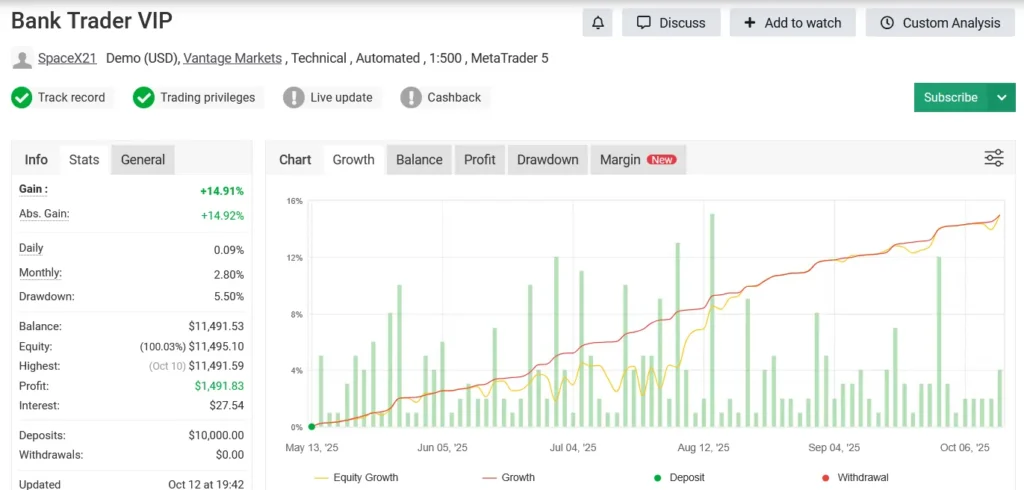Click the chart settings sliders icon
1024x490 pixels.
994,158
